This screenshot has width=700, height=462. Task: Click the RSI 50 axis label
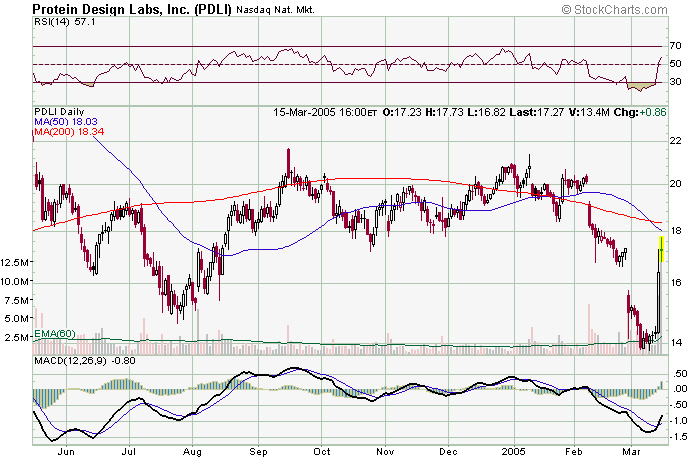pyautogui.click(x=675, y=64)
